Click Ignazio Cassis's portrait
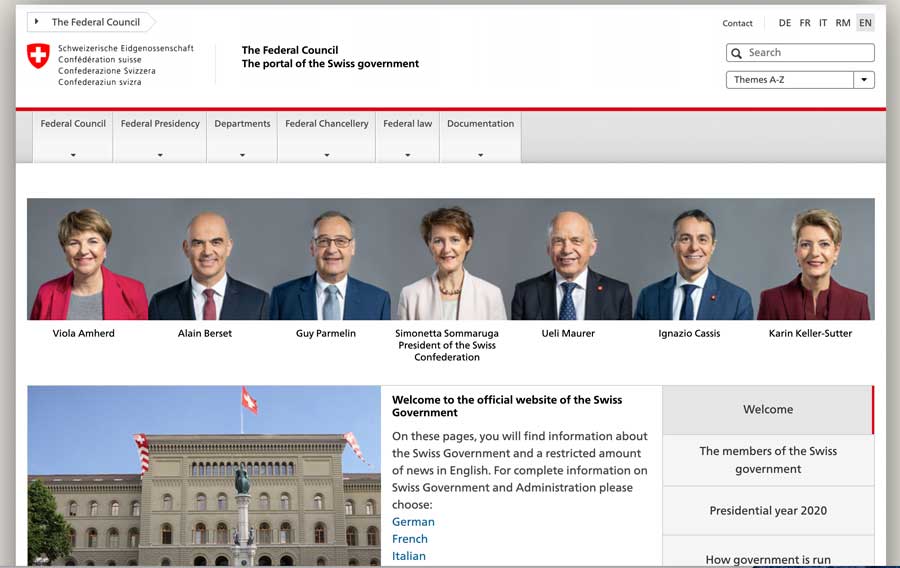The width and height of the screenshot is (900, 568). [x=693, y=259]
